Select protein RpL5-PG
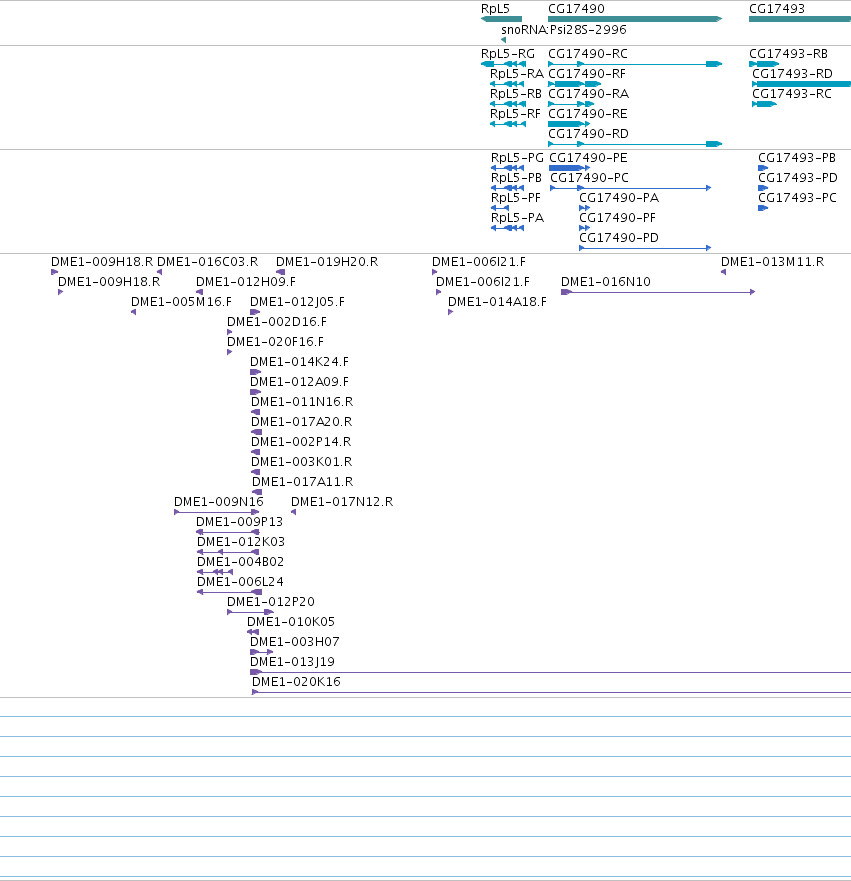This screenshot has width=851, height=881. (x=507, y=168)
